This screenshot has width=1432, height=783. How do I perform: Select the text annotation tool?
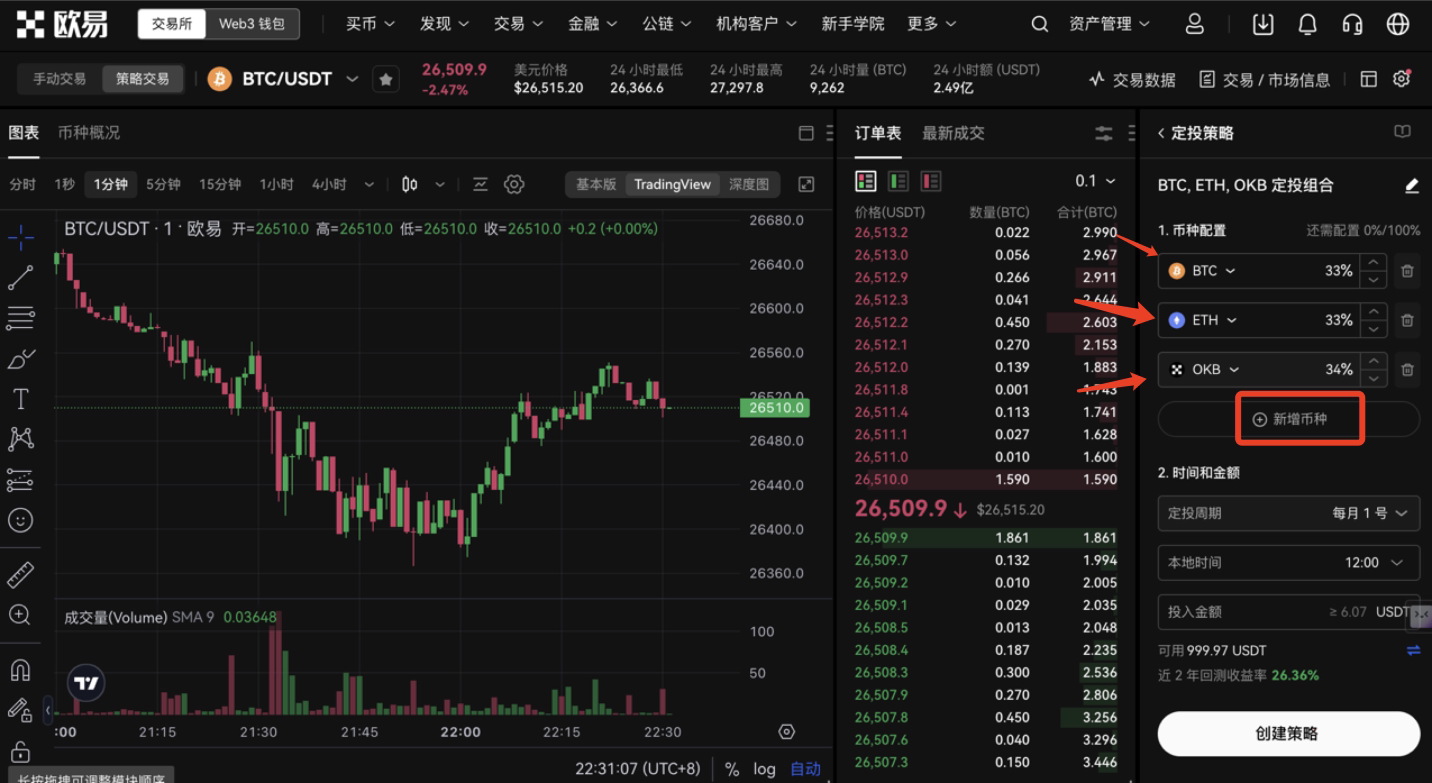pyautogui.click(x=20, y=399)
